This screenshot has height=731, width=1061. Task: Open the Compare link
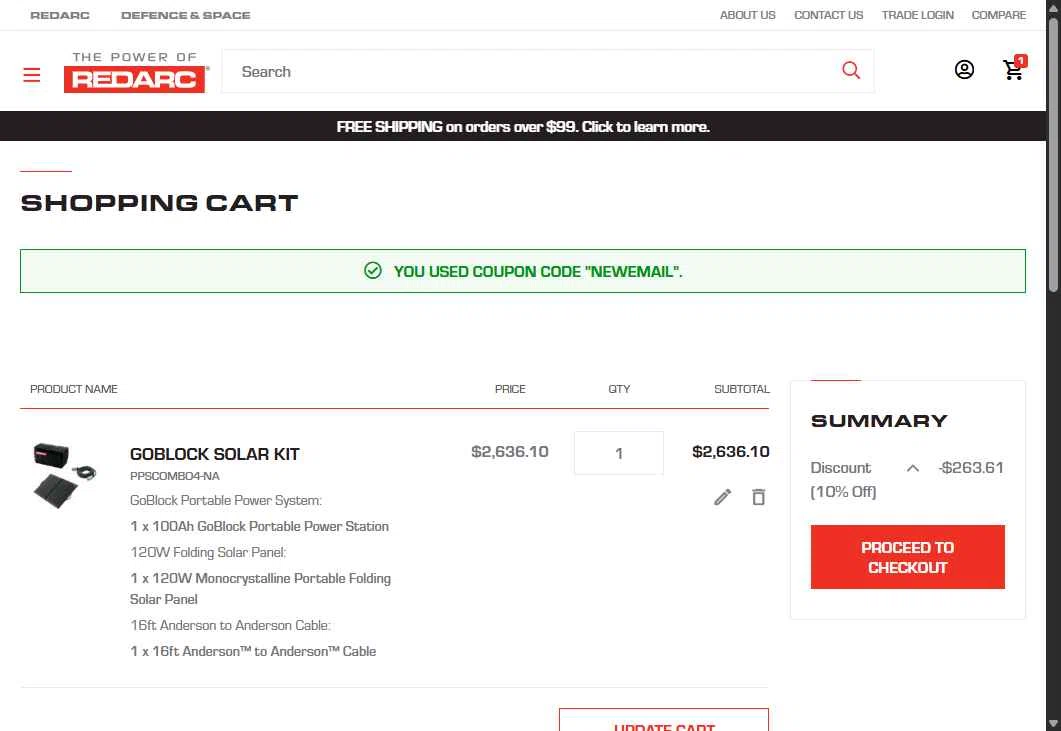[x=999, y=15]
